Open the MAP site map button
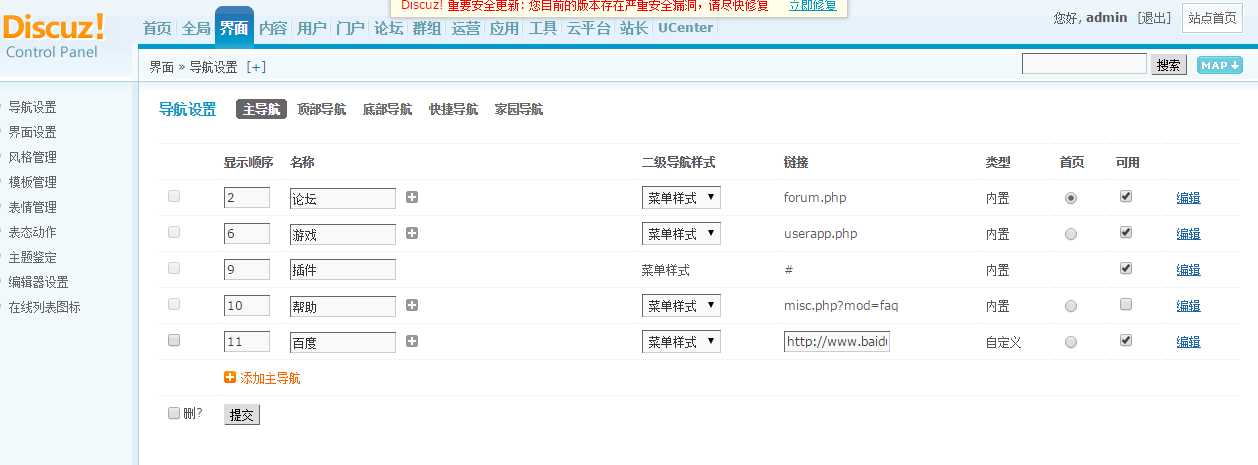The image size is (1258, 465). [x=1219, y=65]
